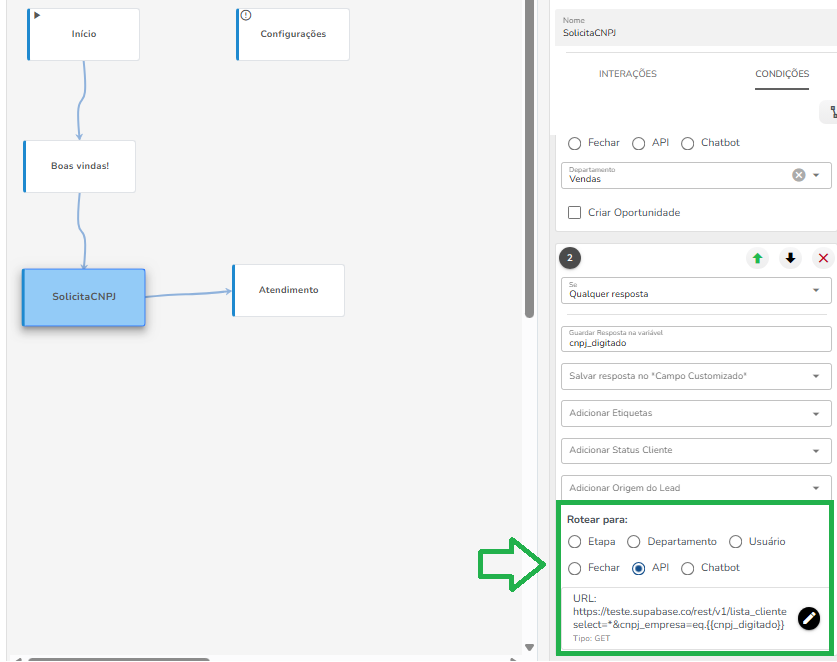The width and height of the screenshot is (837, 662).
Task: Select Chatbot radio above Departamento field
Action: point(688,144)
